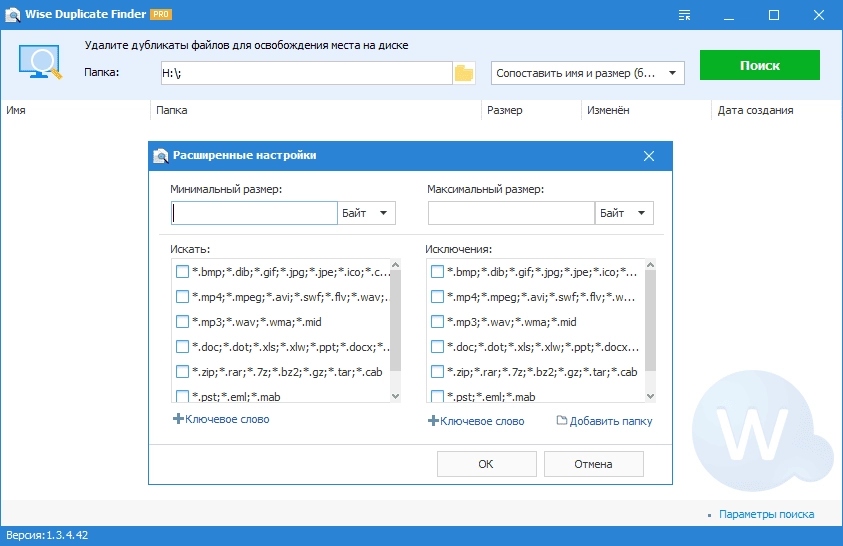Check *.mp3 audio types in Исключения list

tap(437, 321)
